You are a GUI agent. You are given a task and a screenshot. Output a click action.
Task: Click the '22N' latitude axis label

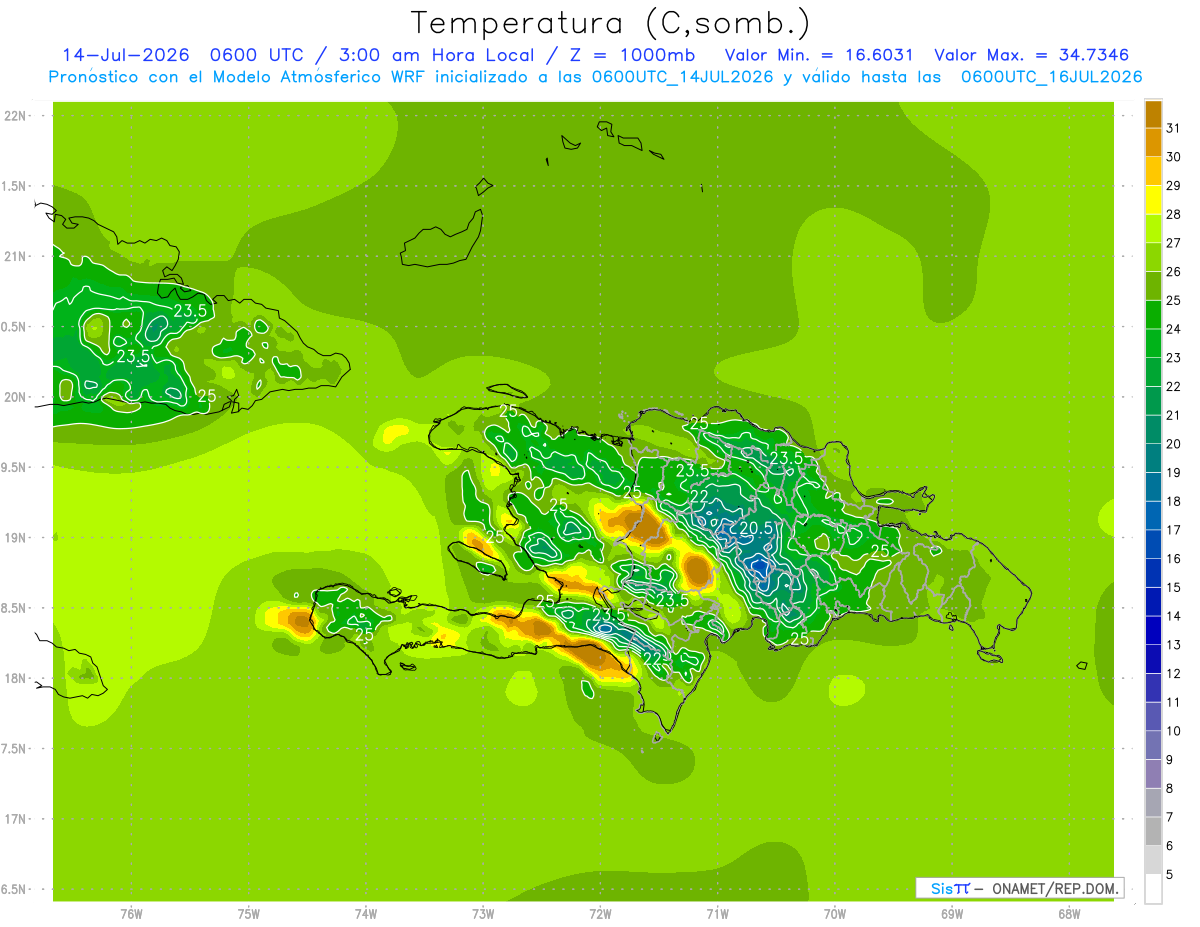[16, 116]
